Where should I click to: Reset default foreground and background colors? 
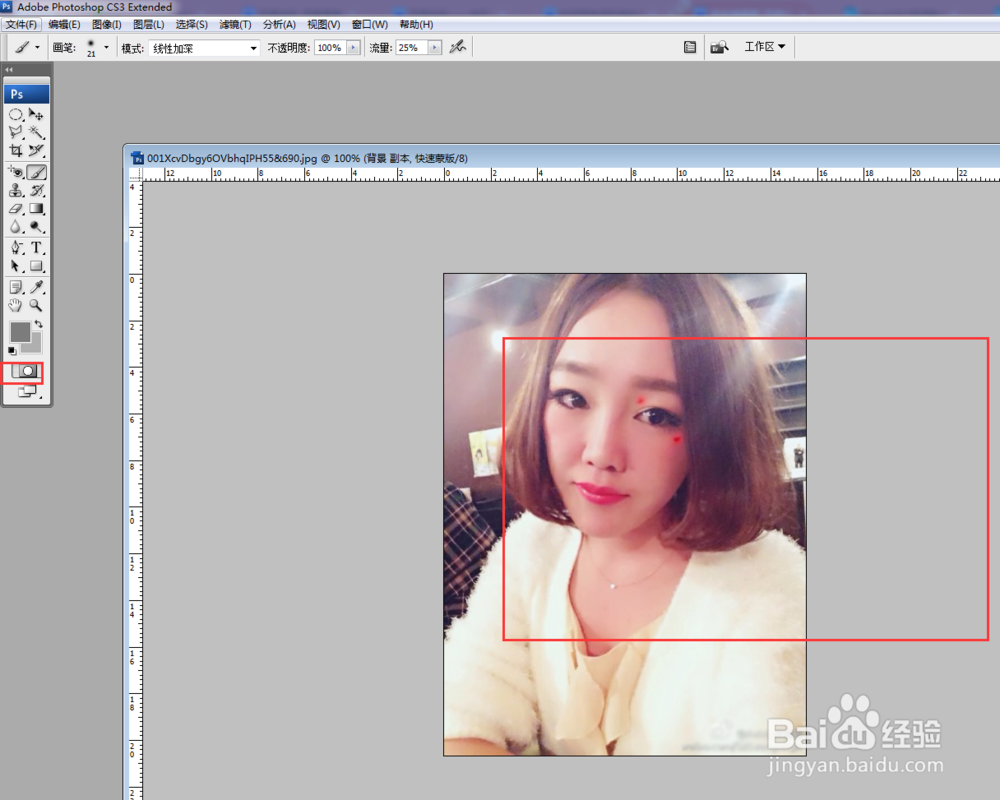(x=12, y=350)
